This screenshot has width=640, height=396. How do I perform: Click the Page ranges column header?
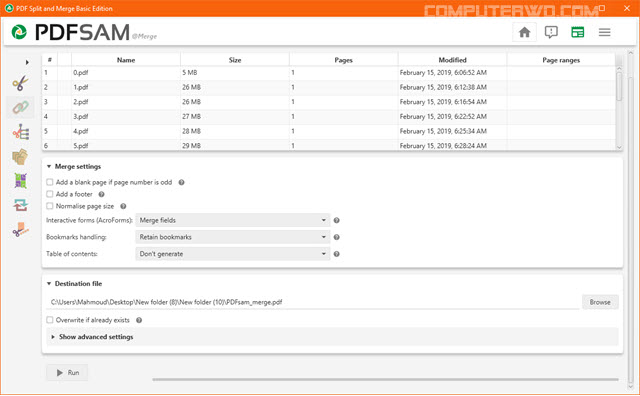[561, 60]
